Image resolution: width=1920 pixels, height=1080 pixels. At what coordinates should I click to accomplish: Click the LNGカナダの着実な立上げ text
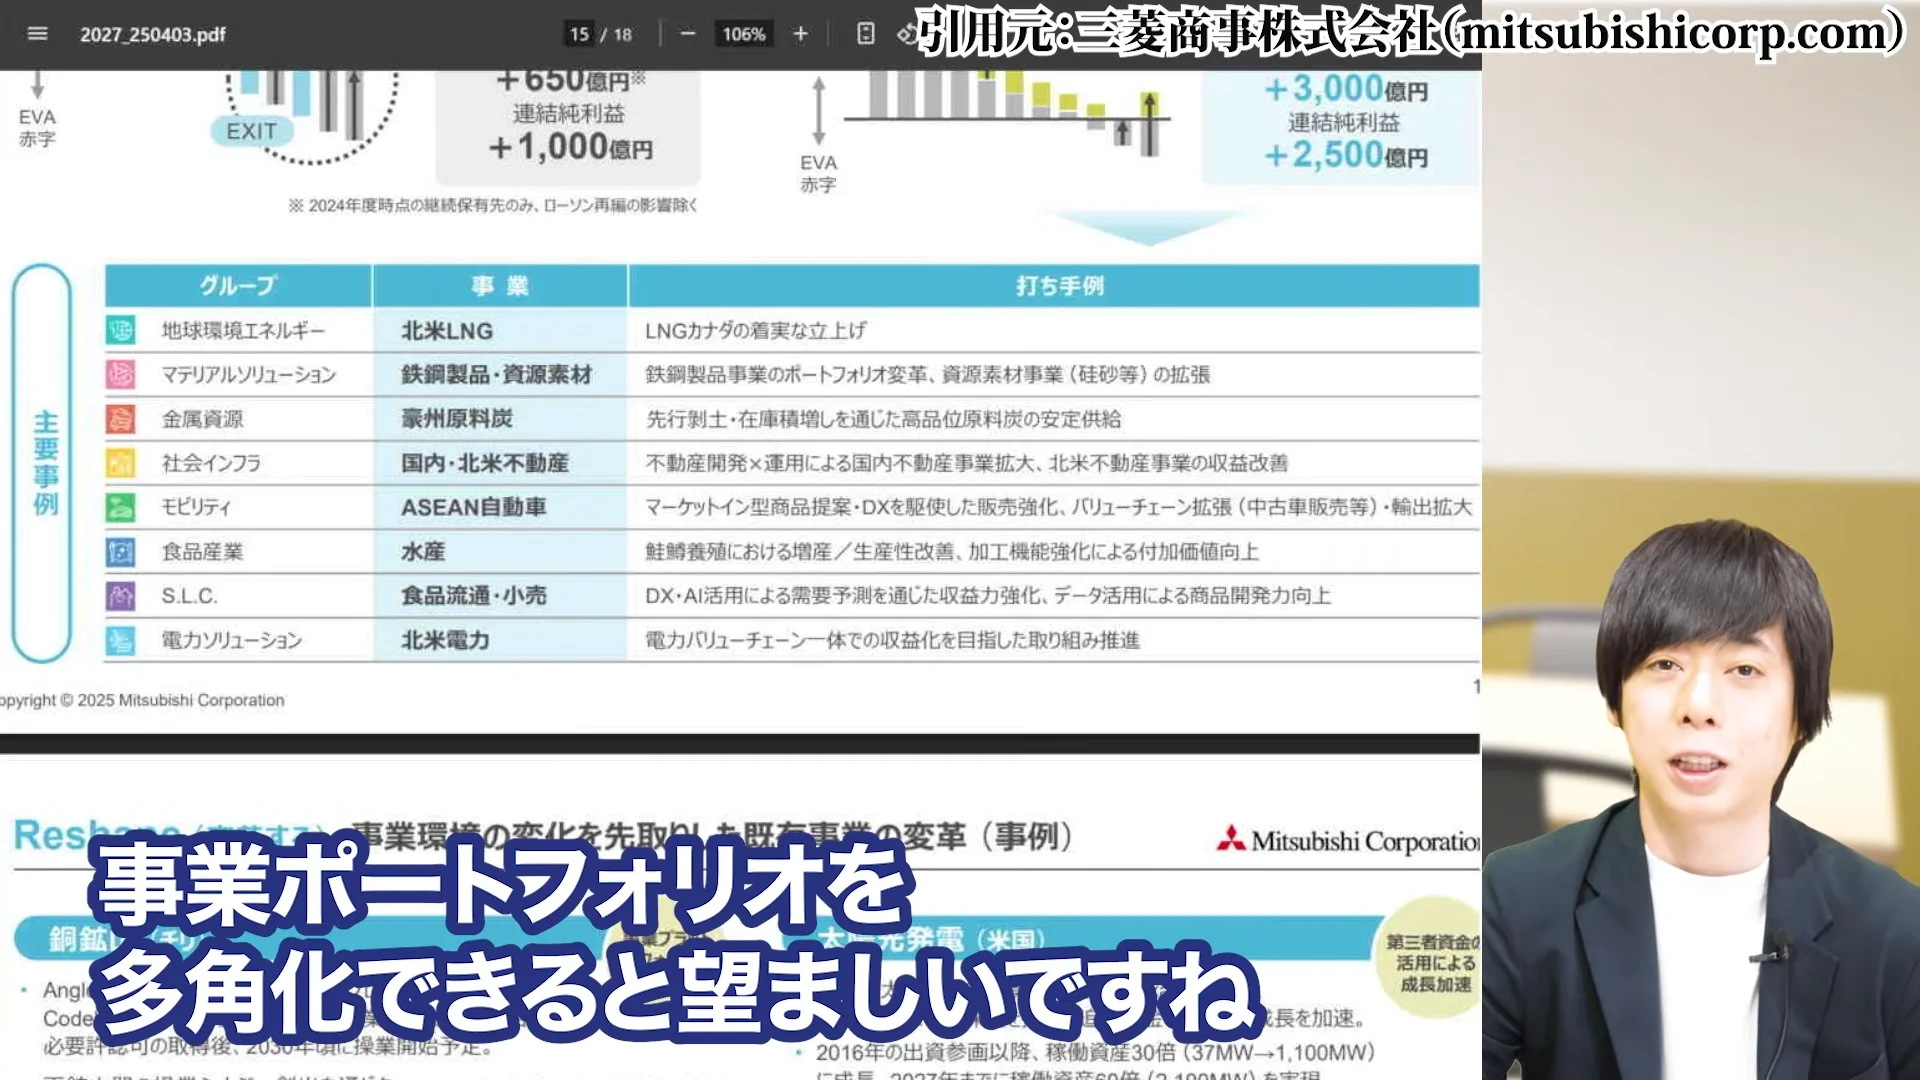tap(755, 331)
